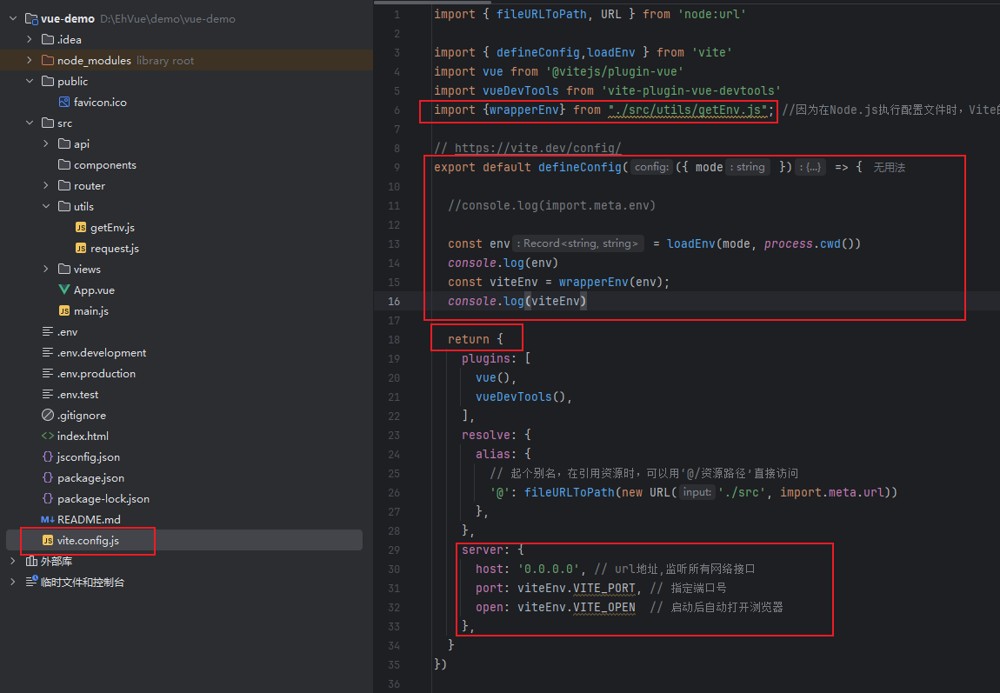Collapse the vue-demo project root chevron
This screenshot has width=1000, height=693.
[x=13, y=18]
